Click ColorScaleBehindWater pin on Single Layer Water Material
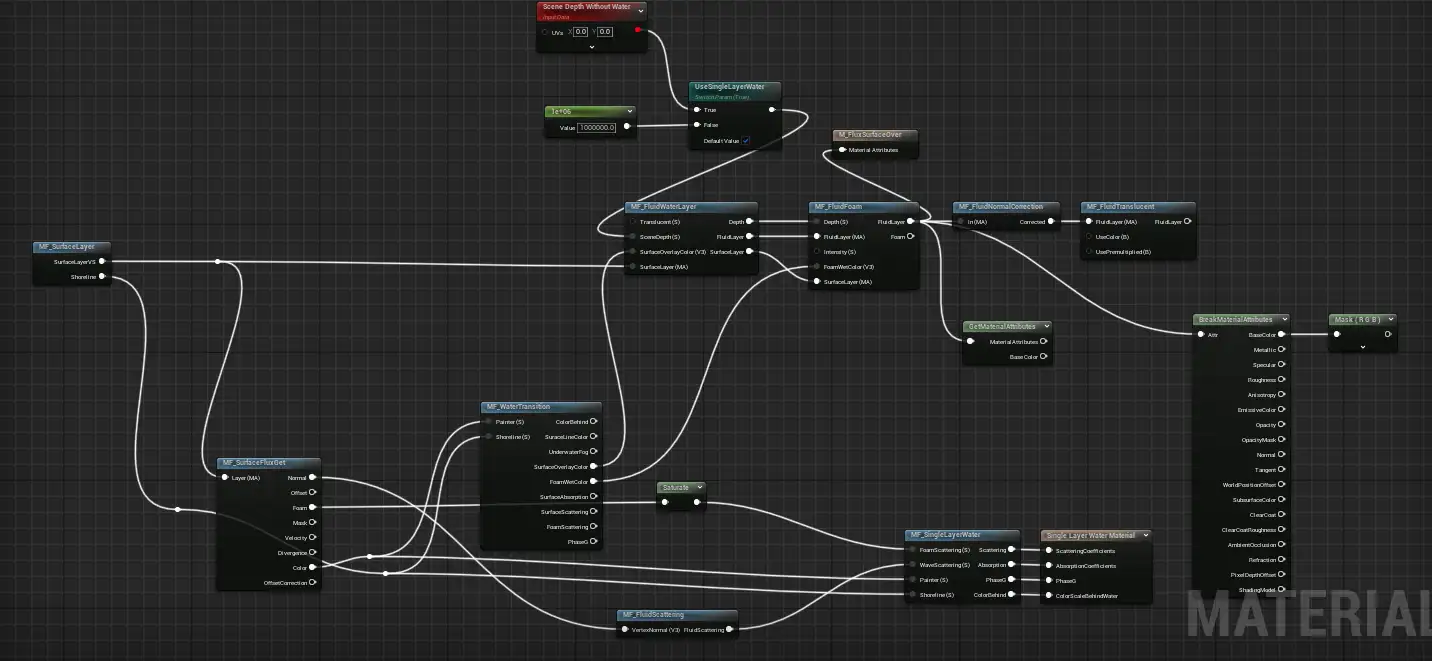Screen dimensions: 1432x661 [1048, 596]
